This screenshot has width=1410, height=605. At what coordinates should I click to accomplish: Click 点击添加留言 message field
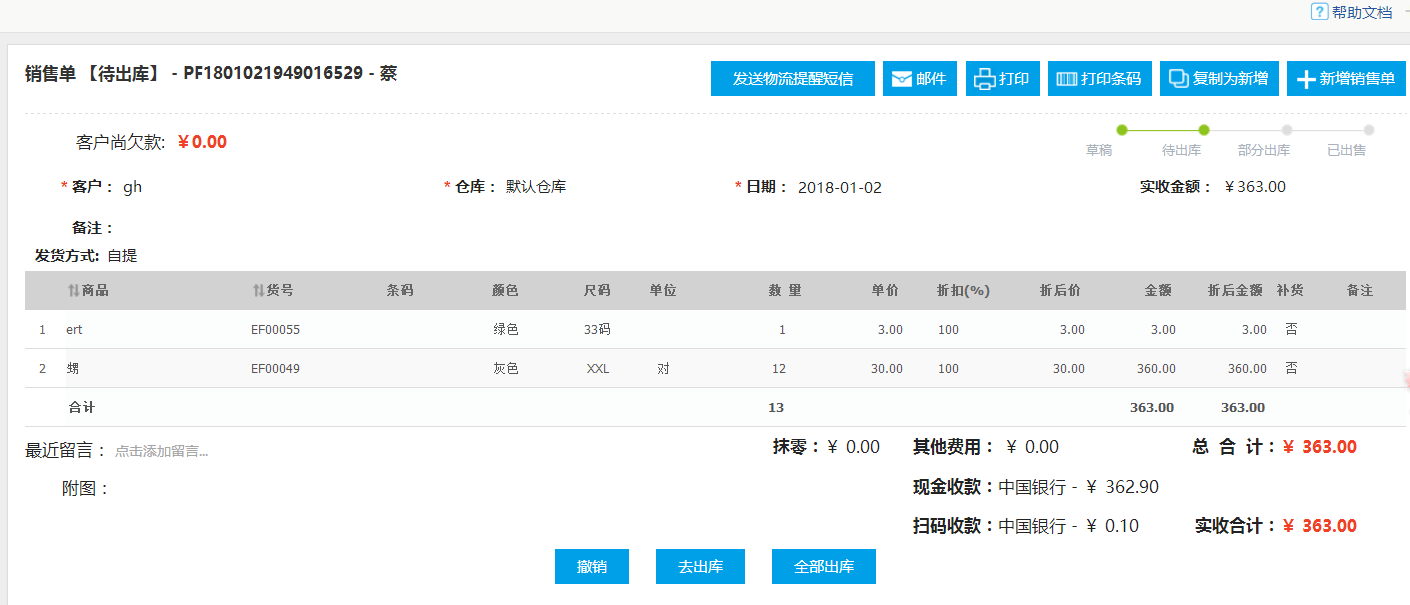point(161,451)
